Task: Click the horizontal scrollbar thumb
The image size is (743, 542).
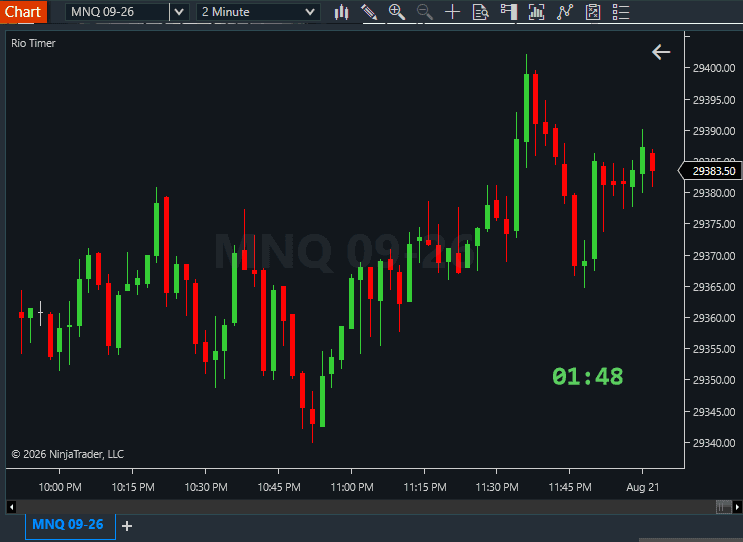Action: tap(724, 507)
